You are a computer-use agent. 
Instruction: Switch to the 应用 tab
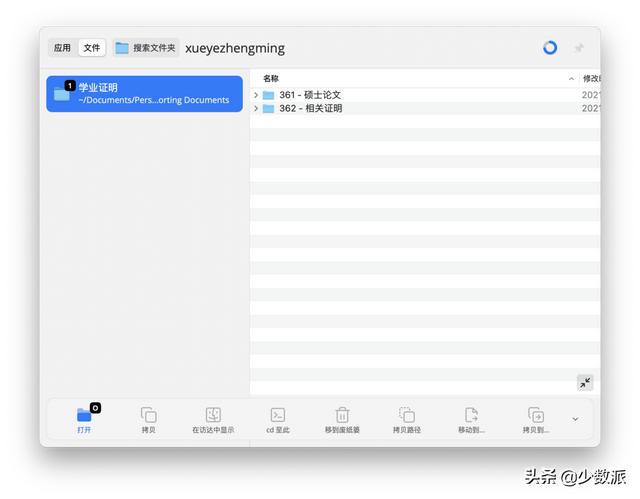[62, 48]
